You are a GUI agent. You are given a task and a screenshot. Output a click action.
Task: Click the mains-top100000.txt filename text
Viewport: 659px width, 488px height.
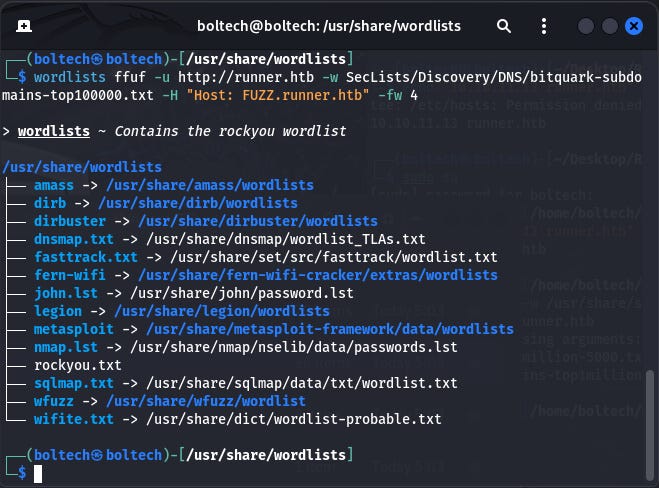pyautogui.click(x=78, y=95)
